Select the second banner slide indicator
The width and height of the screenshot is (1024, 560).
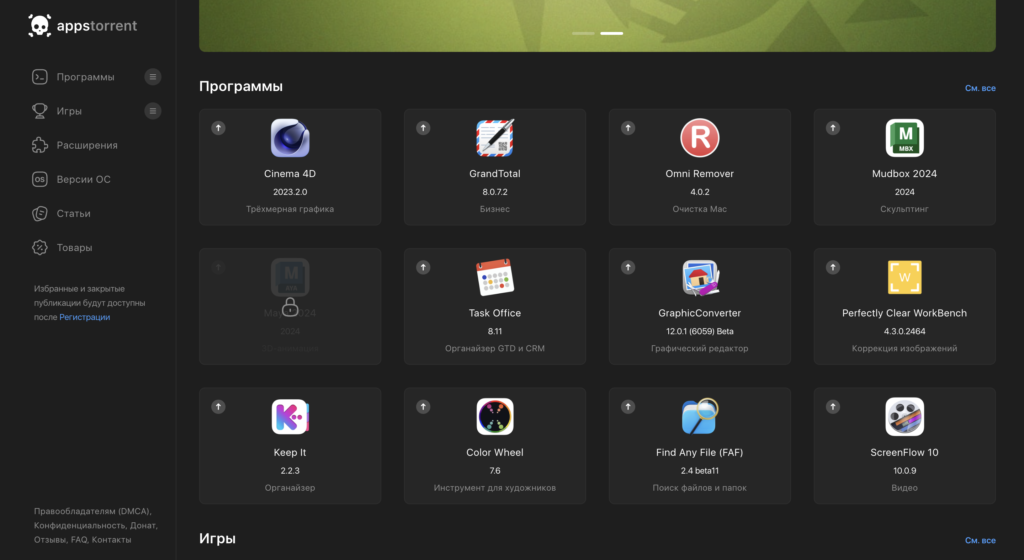tap(611, 33)
